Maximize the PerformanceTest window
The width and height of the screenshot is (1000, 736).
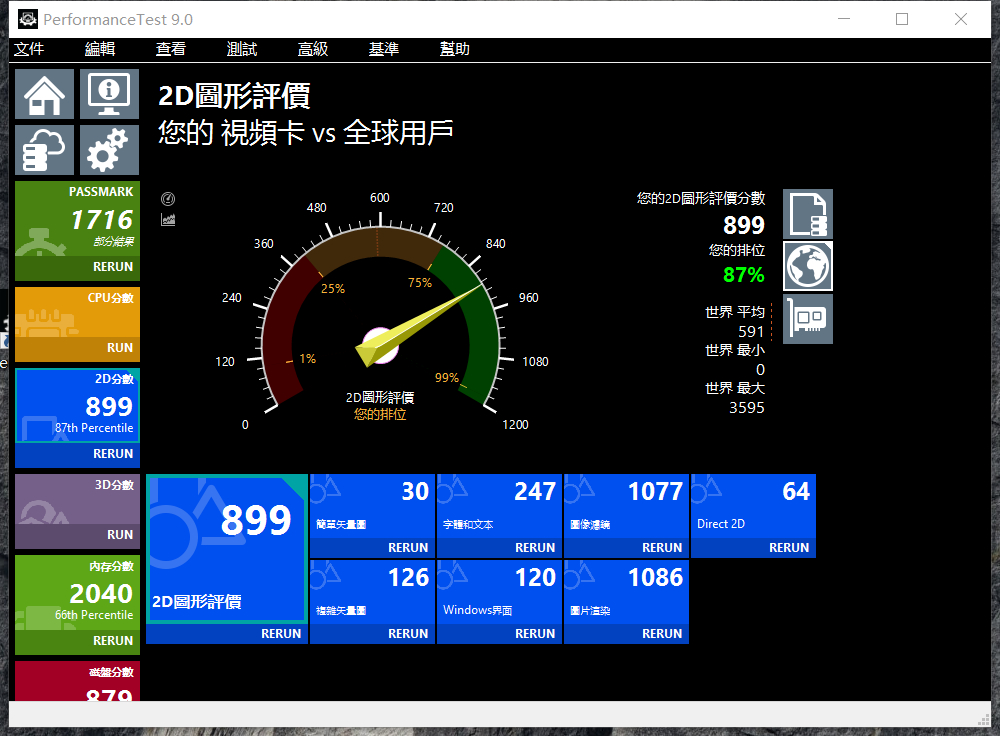point(902,19)
